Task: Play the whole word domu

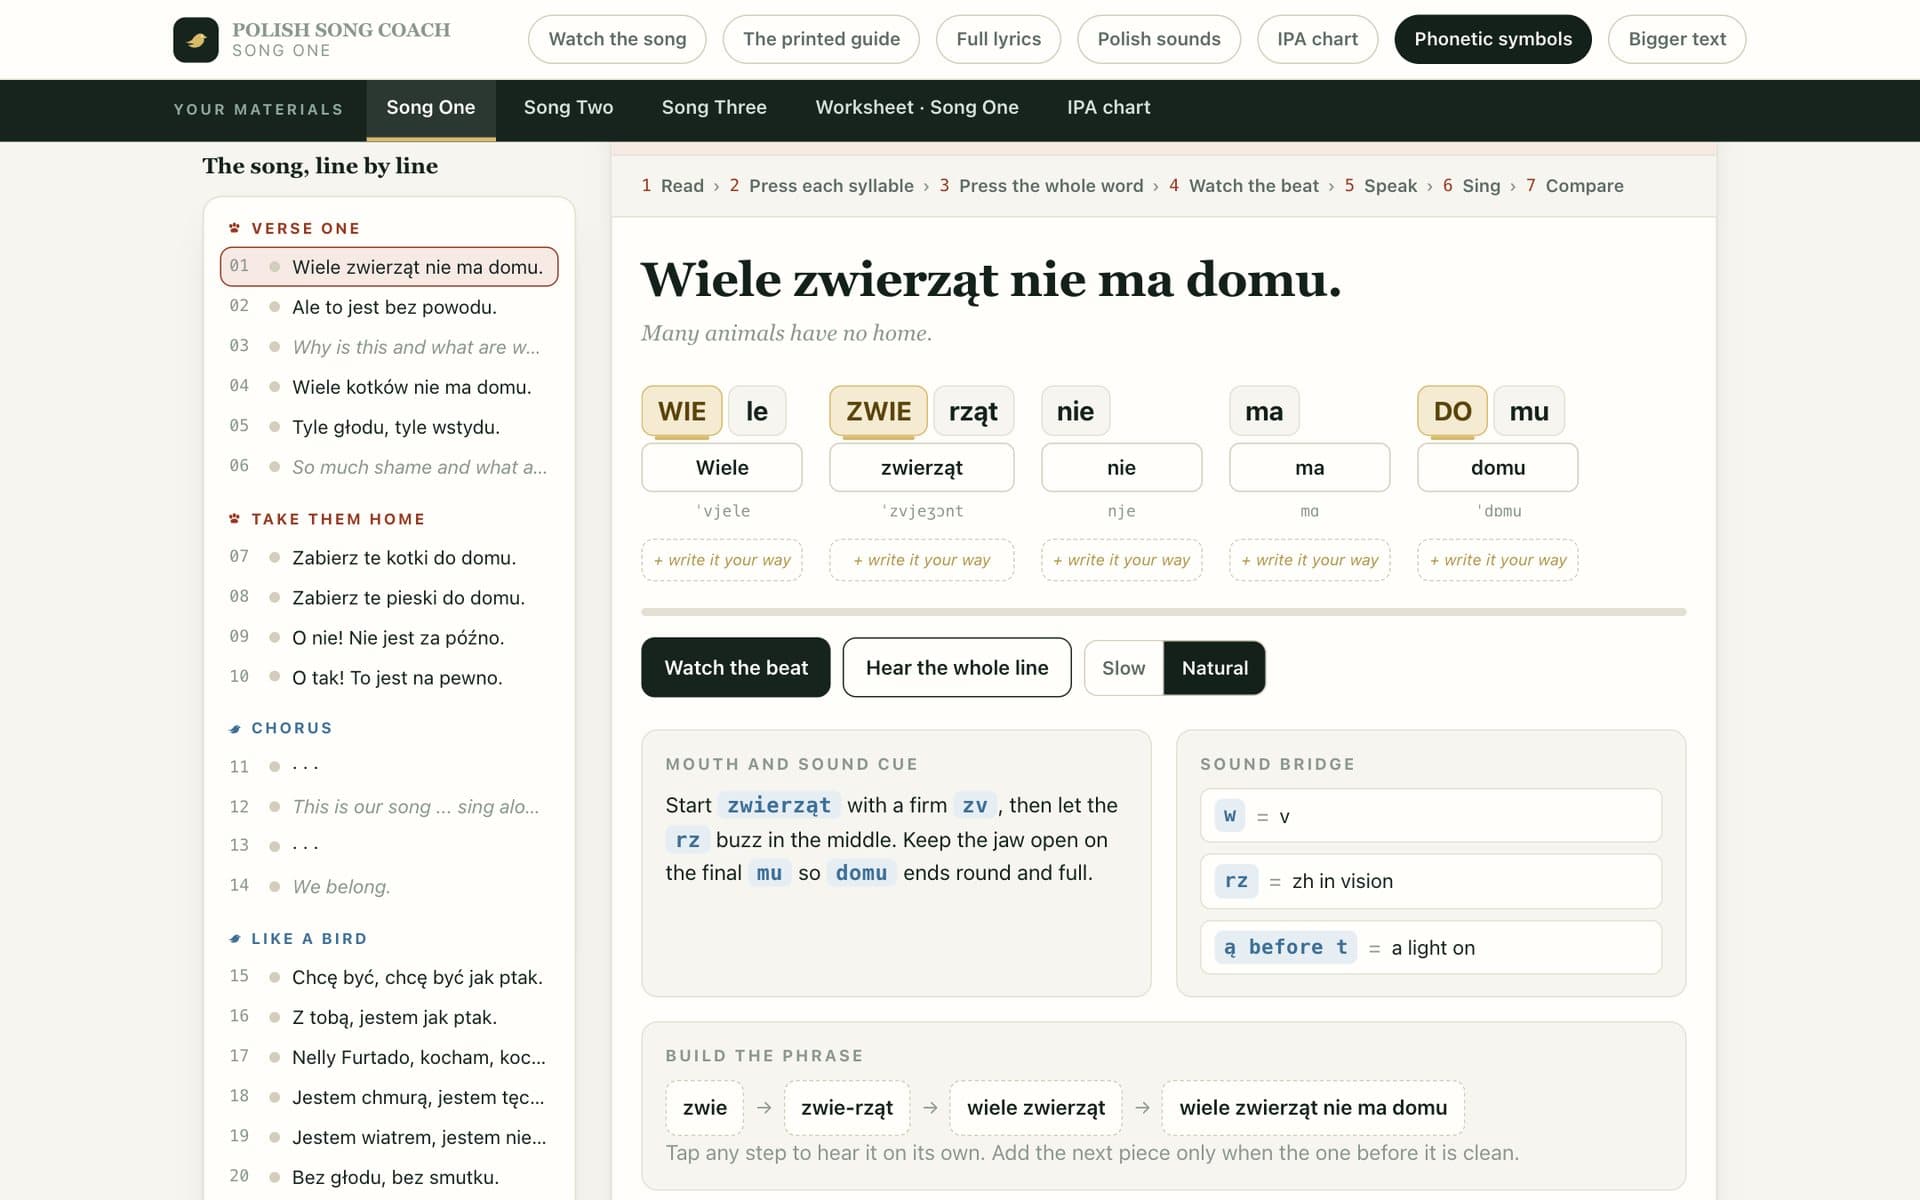Action: point(1497,468)
